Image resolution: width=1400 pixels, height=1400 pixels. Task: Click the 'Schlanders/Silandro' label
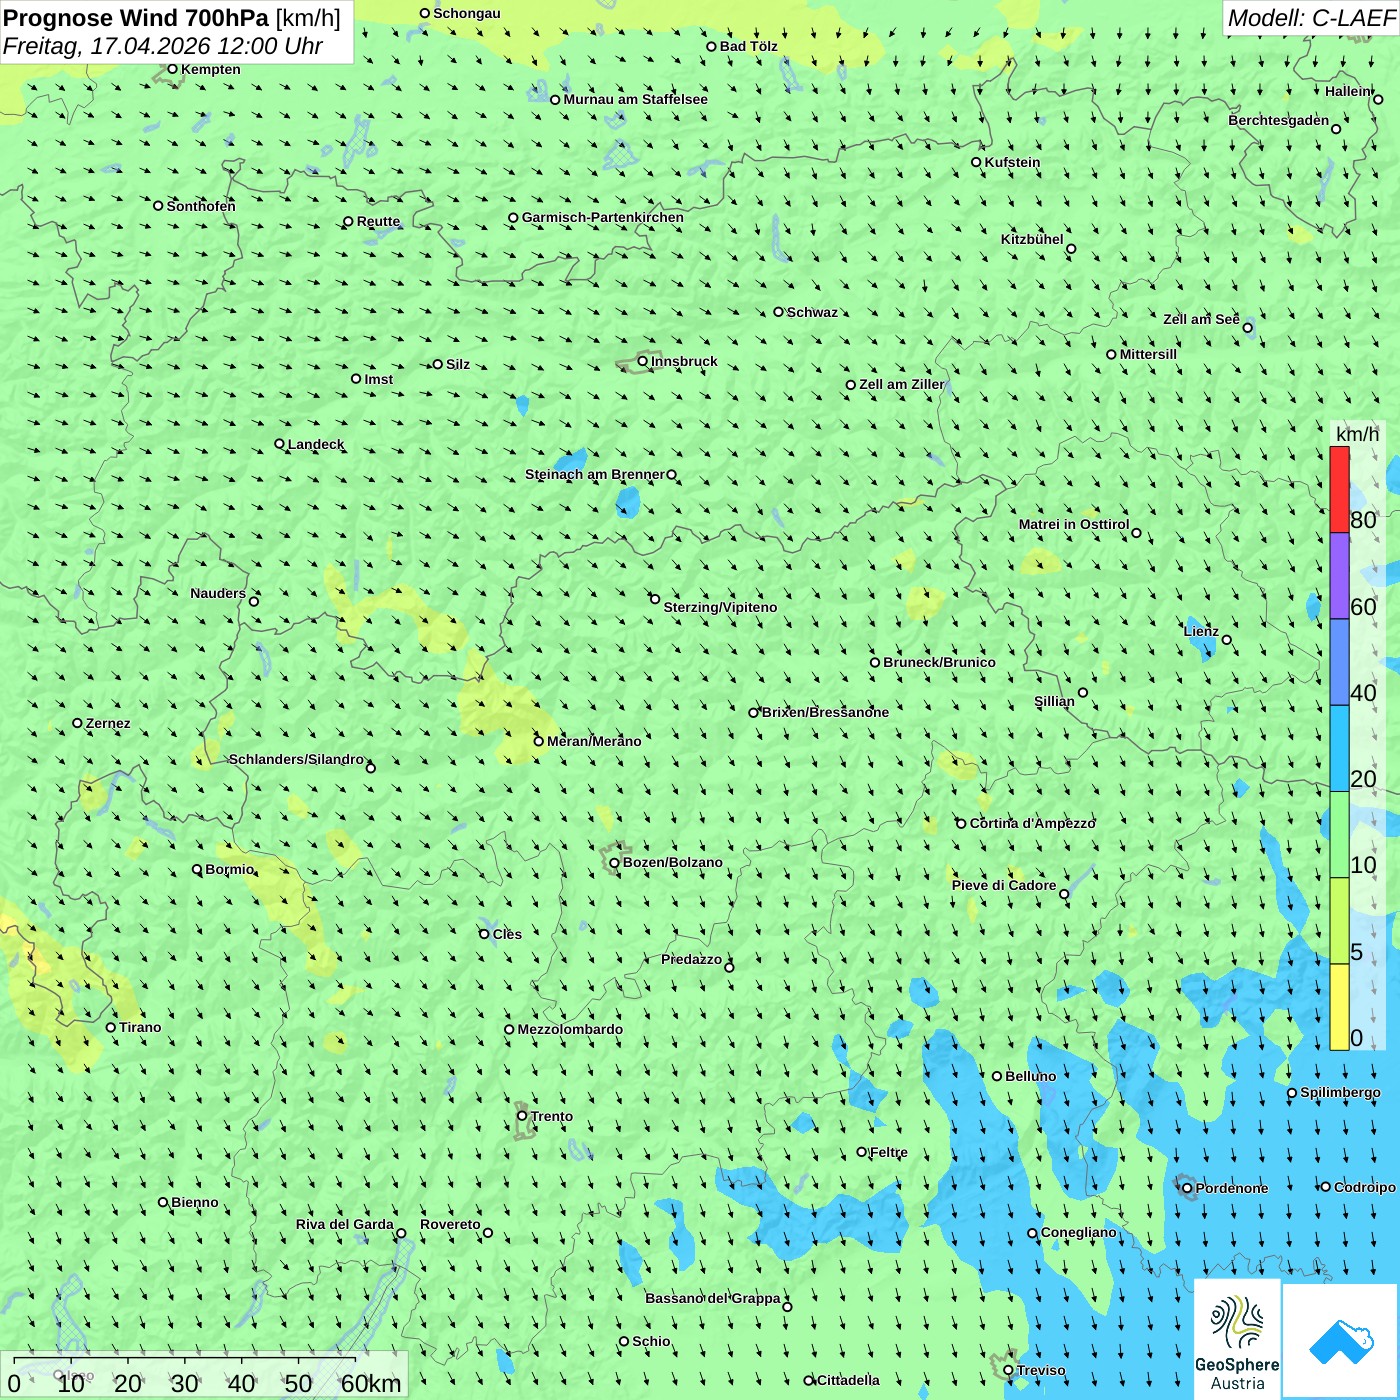[297, 759]
